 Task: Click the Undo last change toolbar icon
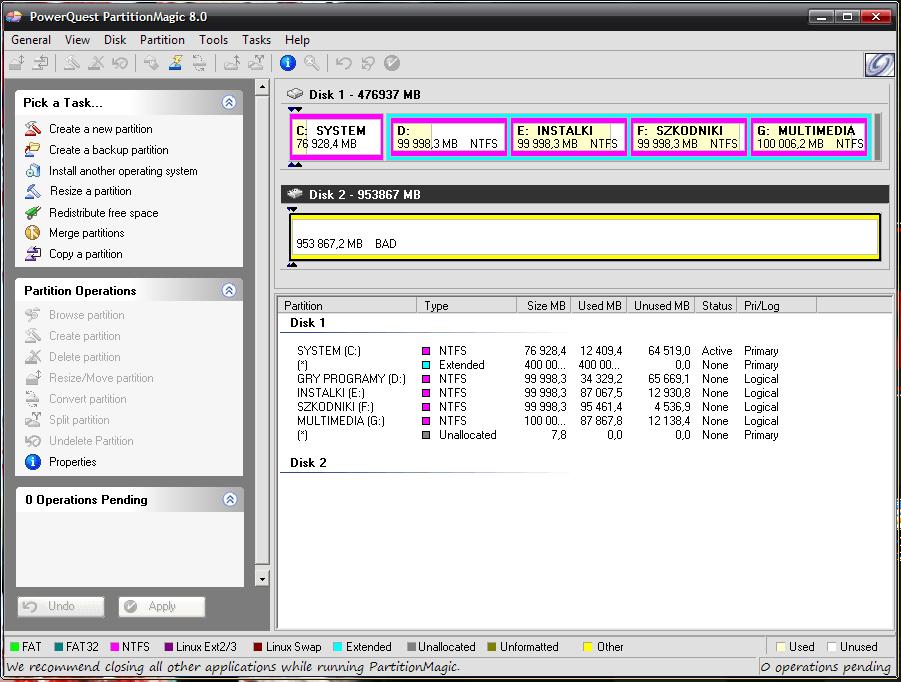[344, 63]
